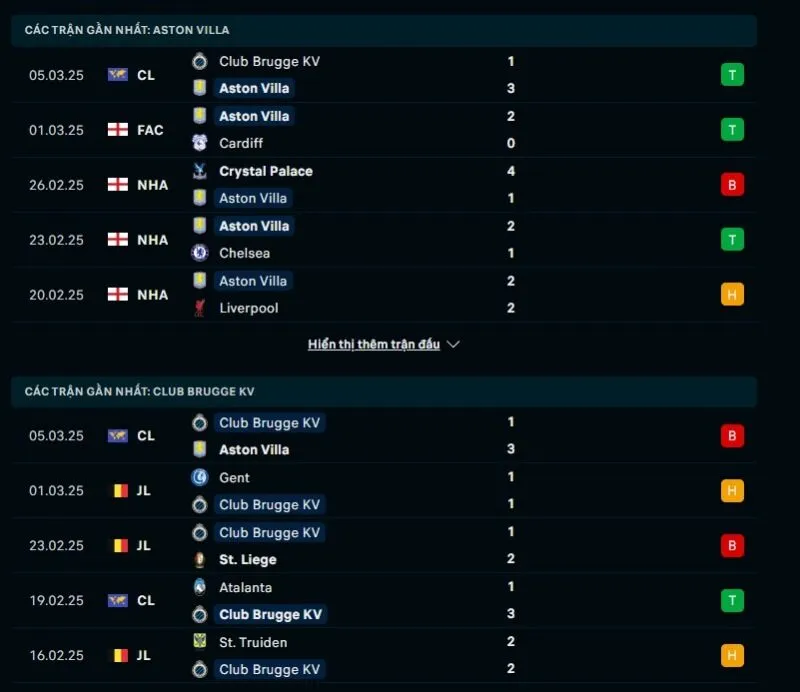Click green T badge for Atalanta match
This screenshot has height=692, width=800.
732,601
